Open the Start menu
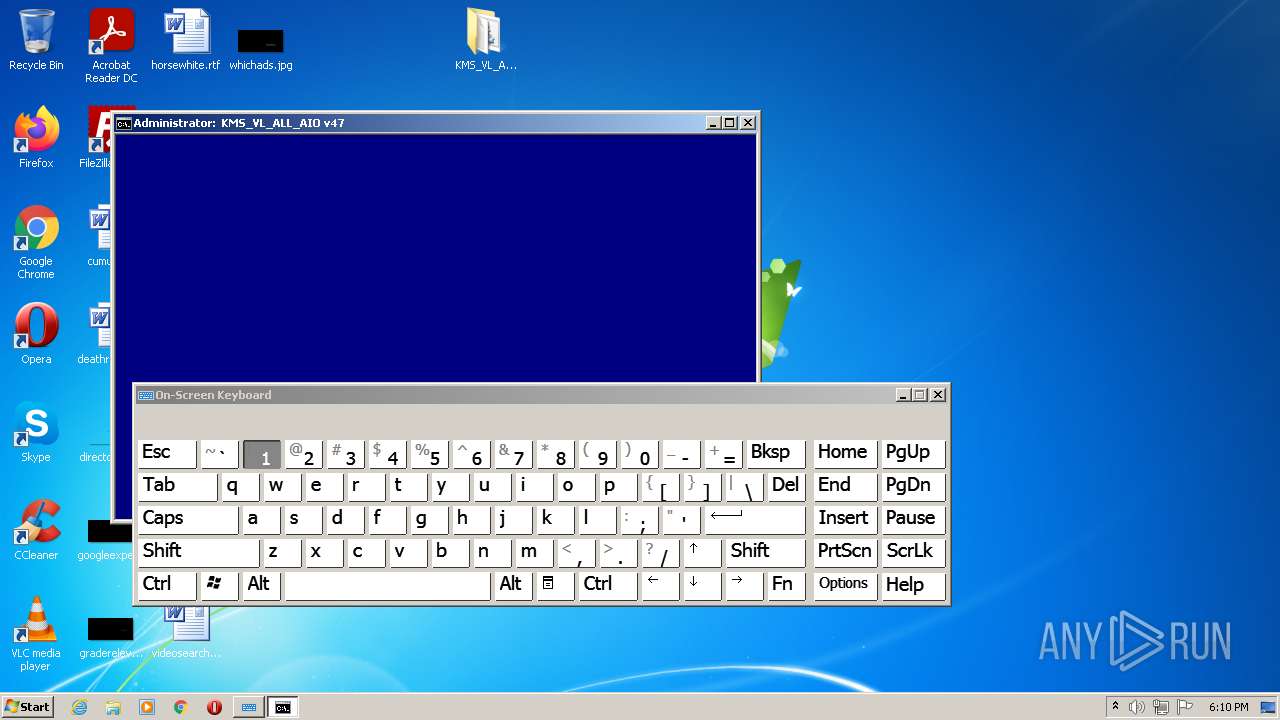The image size is (1280, 720). [x=28, y=707]
